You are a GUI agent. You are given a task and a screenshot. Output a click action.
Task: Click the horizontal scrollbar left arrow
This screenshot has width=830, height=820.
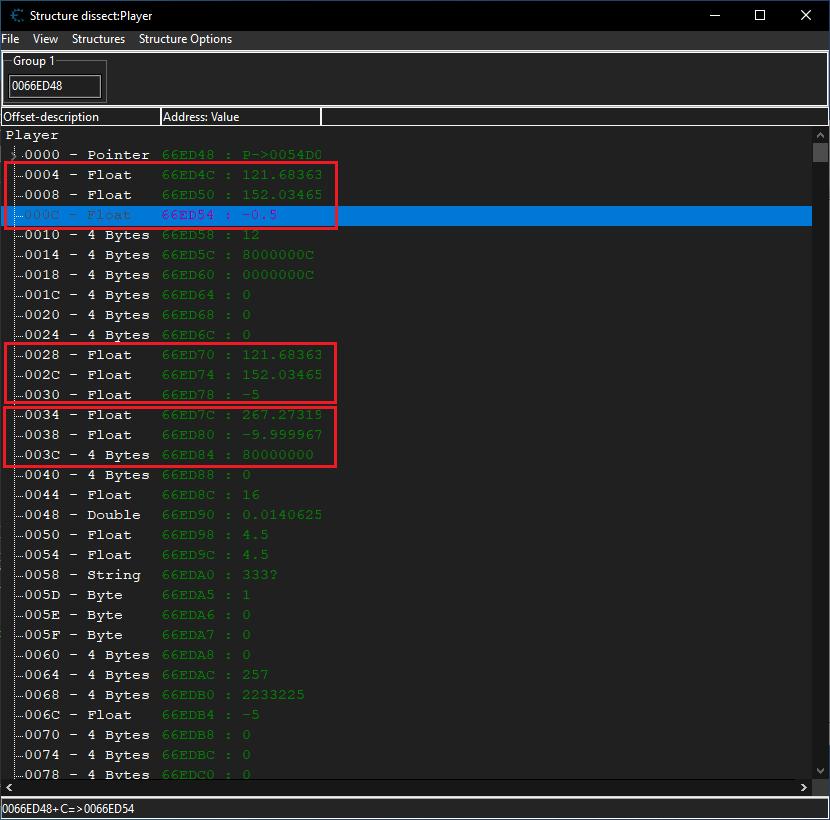[8, 788]
